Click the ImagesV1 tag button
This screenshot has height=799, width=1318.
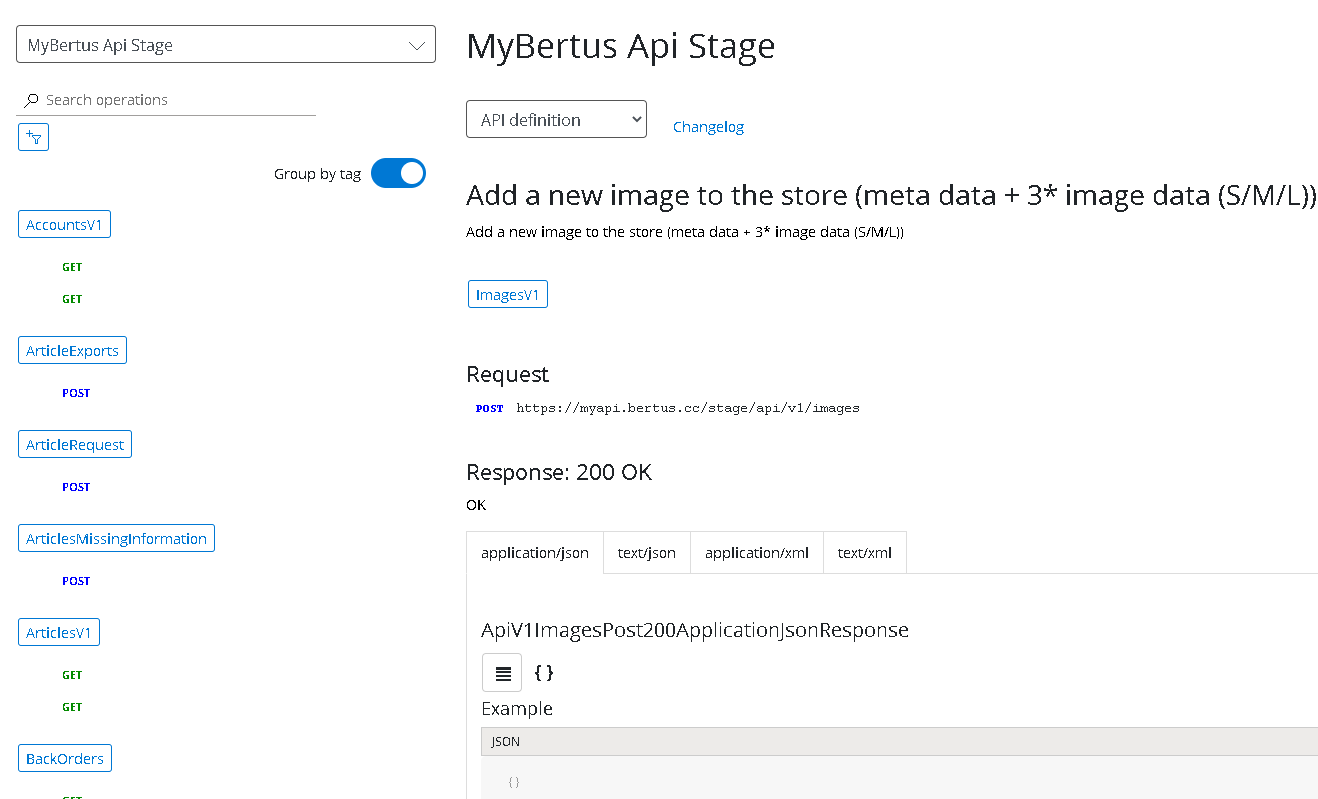click(508, 294)
